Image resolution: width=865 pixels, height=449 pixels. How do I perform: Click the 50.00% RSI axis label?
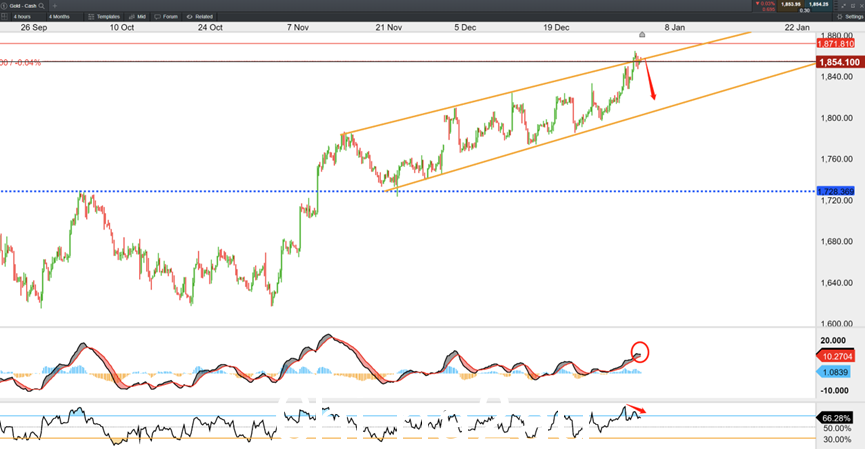[837, 429]
